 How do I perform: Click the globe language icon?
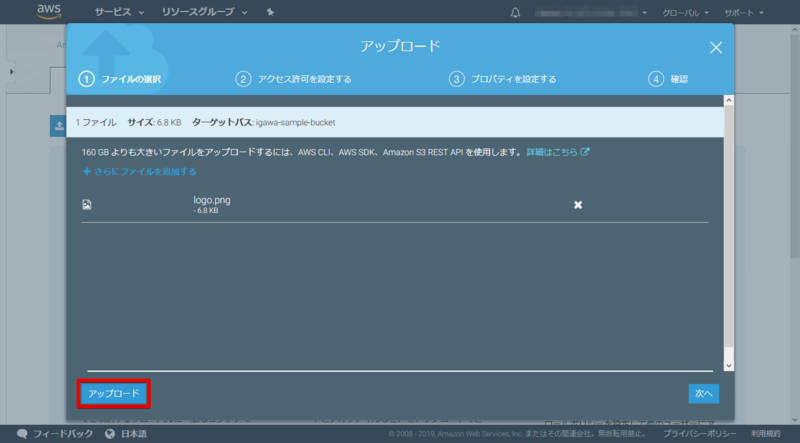[x=110, y=434]
